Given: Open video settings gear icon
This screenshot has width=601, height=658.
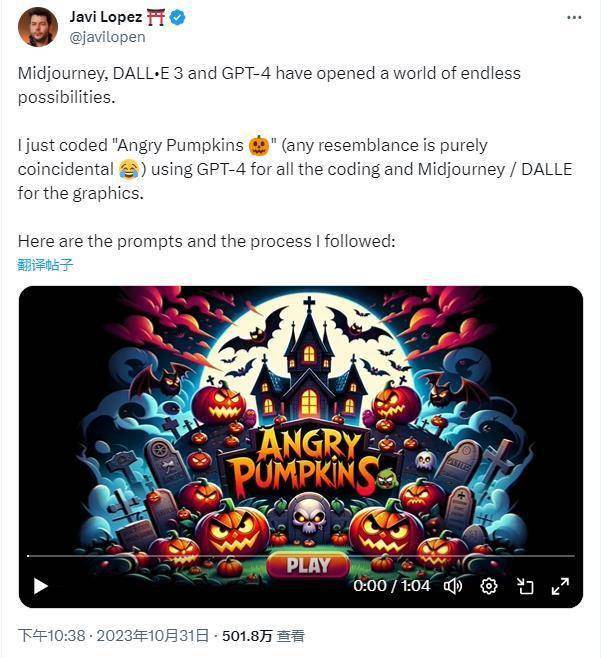Looking at the screenshot, I should click(489, 586).
